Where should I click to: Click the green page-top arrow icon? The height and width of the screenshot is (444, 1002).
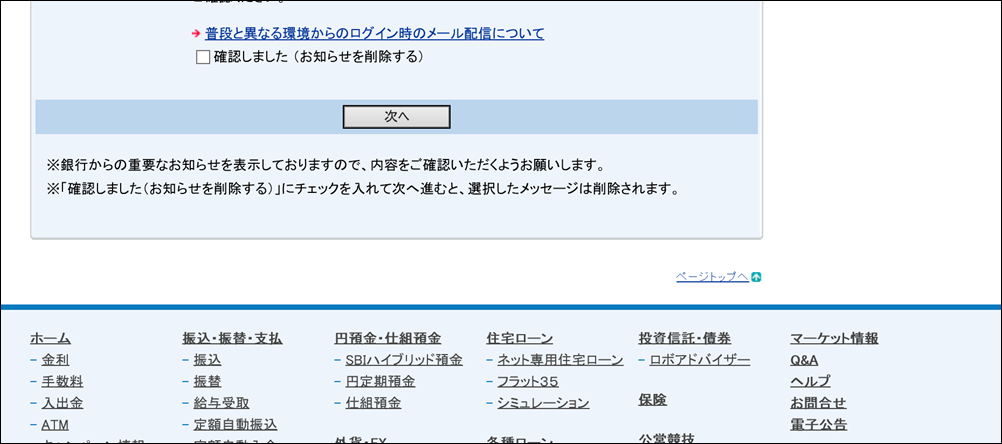coord(756,277)
